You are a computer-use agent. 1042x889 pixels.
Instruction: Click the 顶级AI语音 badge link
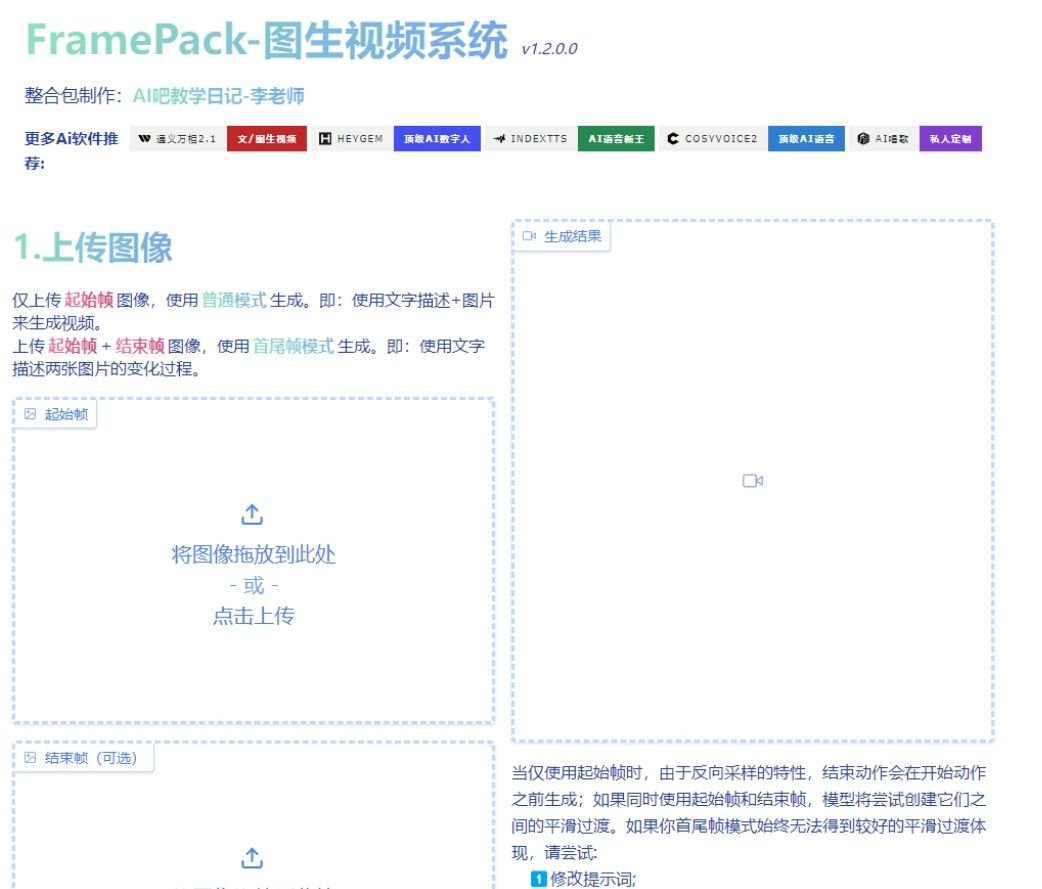point(806,139)
